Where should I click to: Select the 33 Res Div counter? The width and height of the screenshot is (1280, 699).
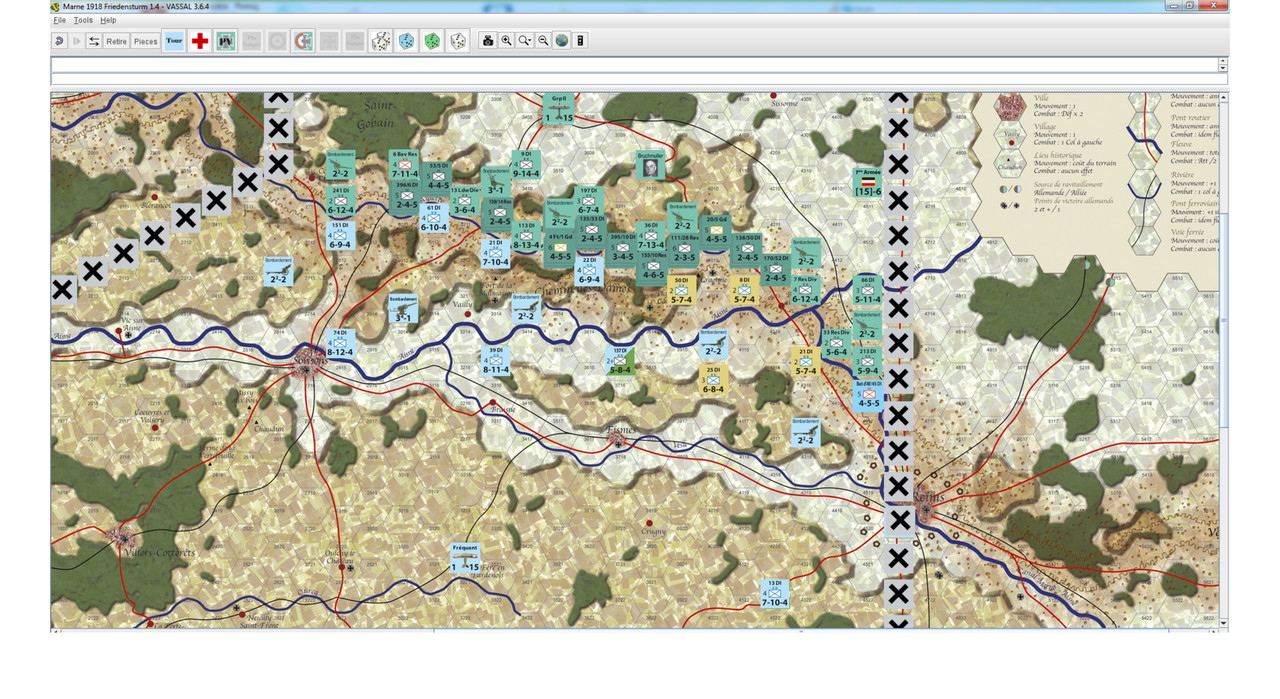[835, 344]
